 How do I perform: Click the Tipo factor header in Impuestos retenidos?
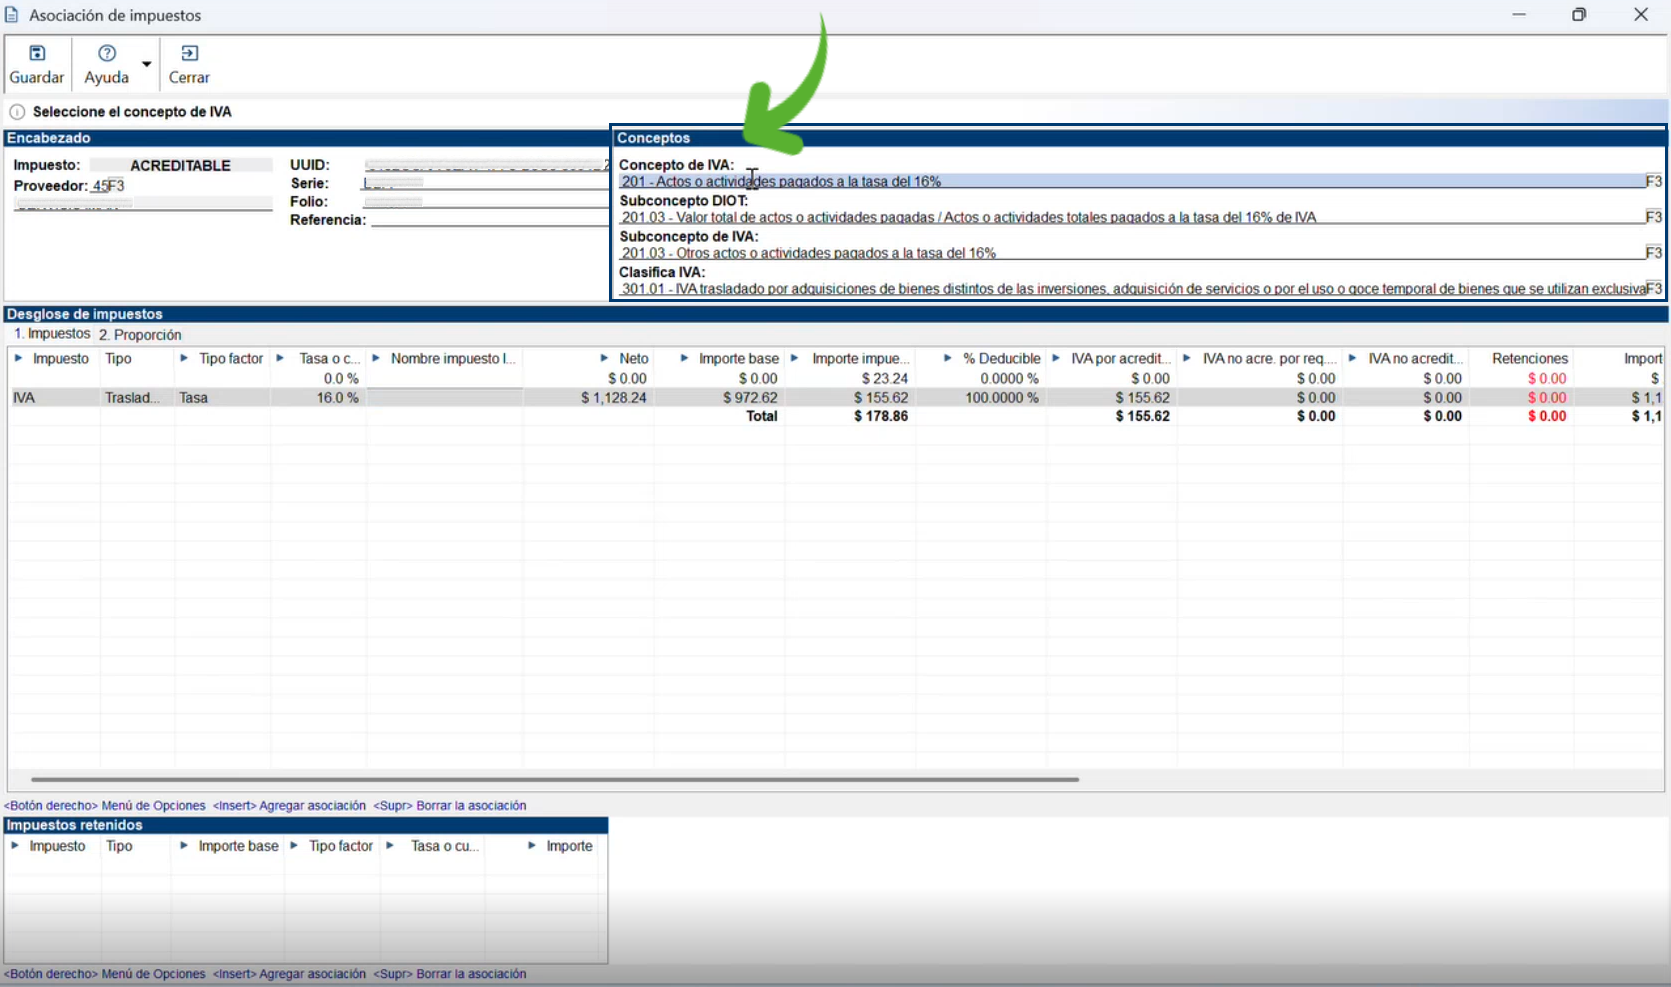[340, 846]
